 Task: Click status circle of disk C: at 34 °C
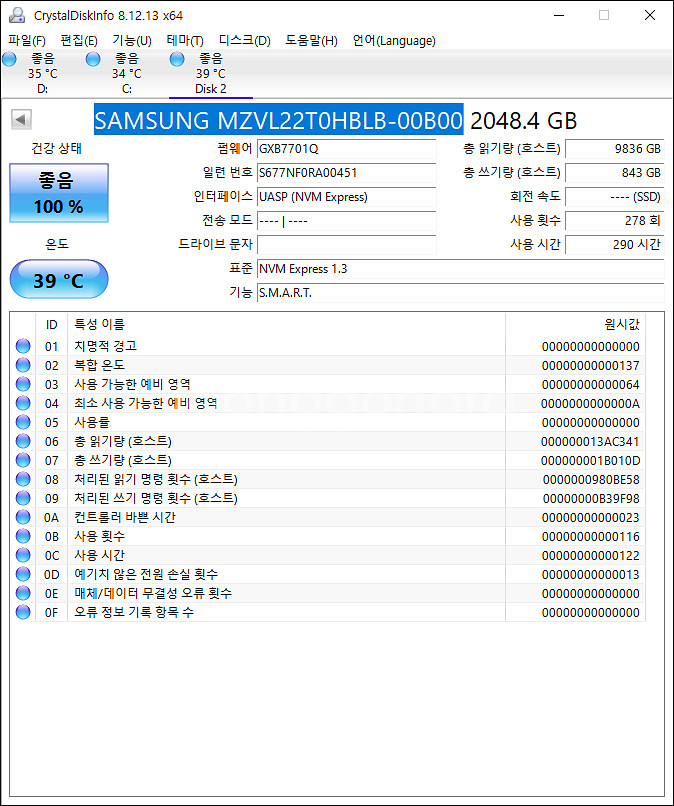pos(93,60)
